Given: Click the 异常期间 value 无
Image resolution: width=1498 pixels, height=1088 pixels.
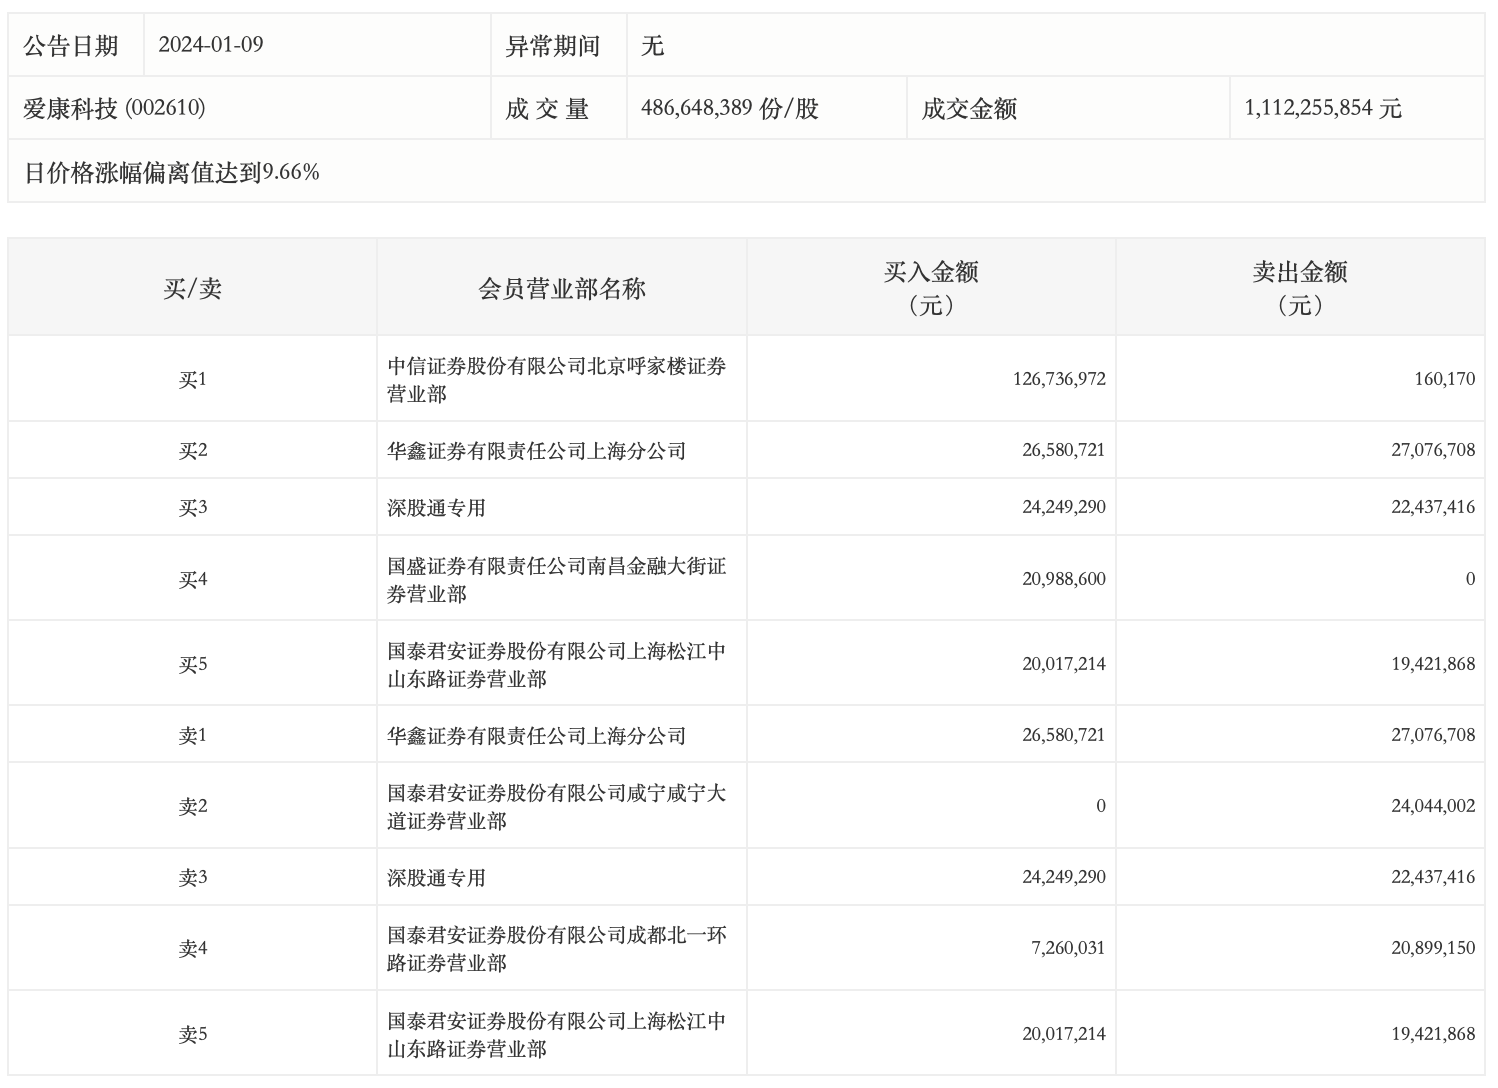Looking at the screenshot, I should click(652, 46).
